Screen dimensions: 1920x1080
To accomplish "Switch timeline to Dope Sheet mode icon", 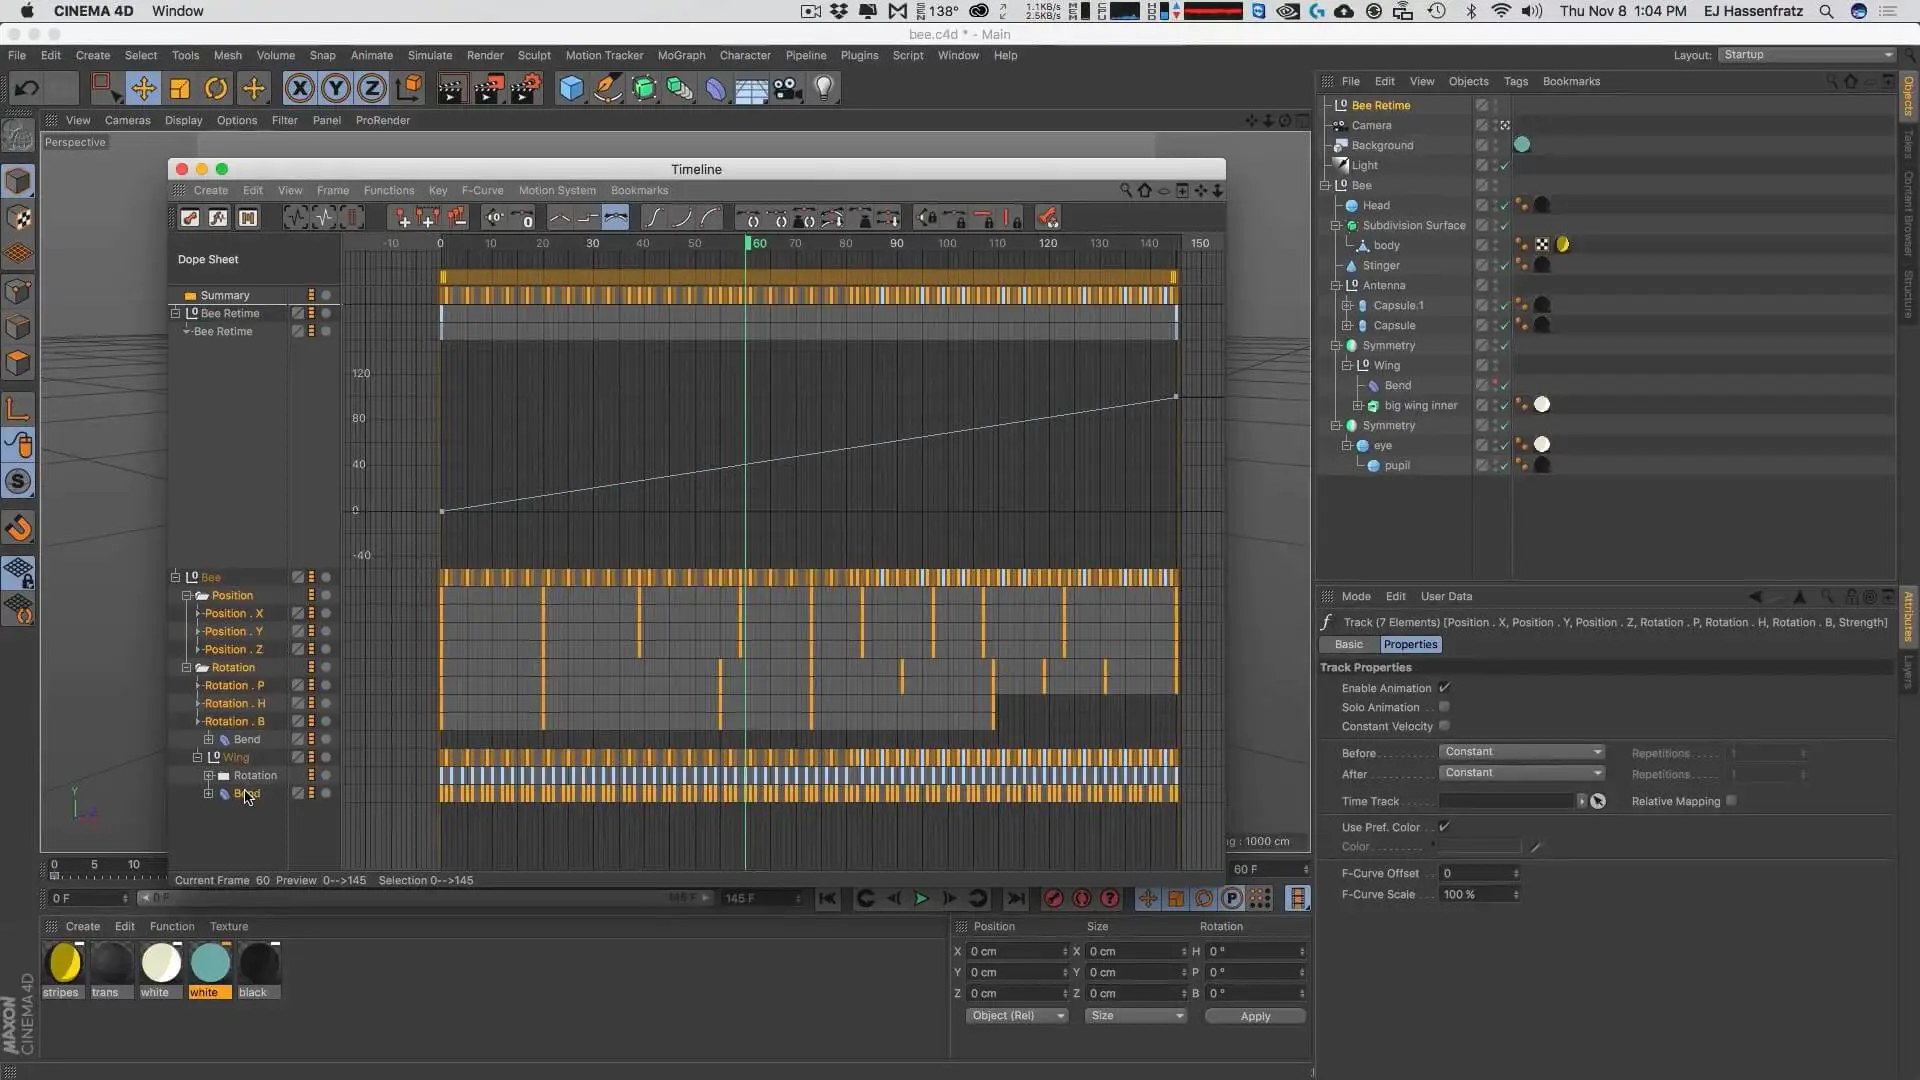I will [190, 218].
